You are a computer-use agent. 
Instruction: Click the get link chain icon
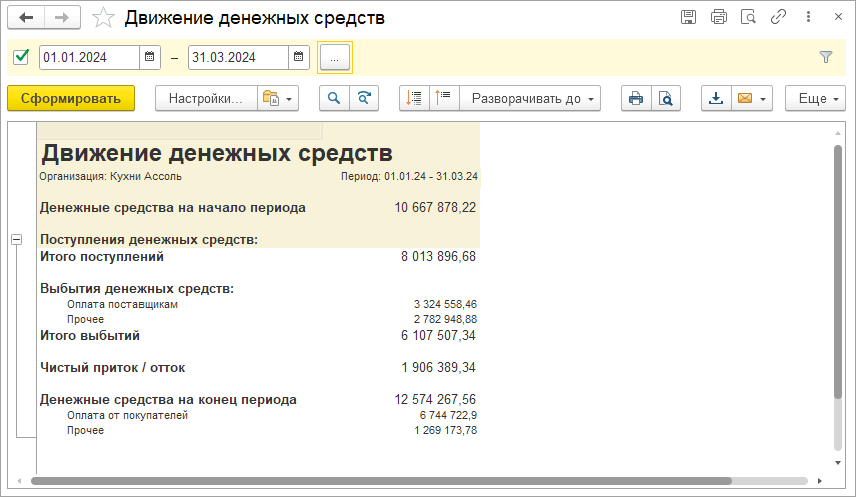coord(777,17)
